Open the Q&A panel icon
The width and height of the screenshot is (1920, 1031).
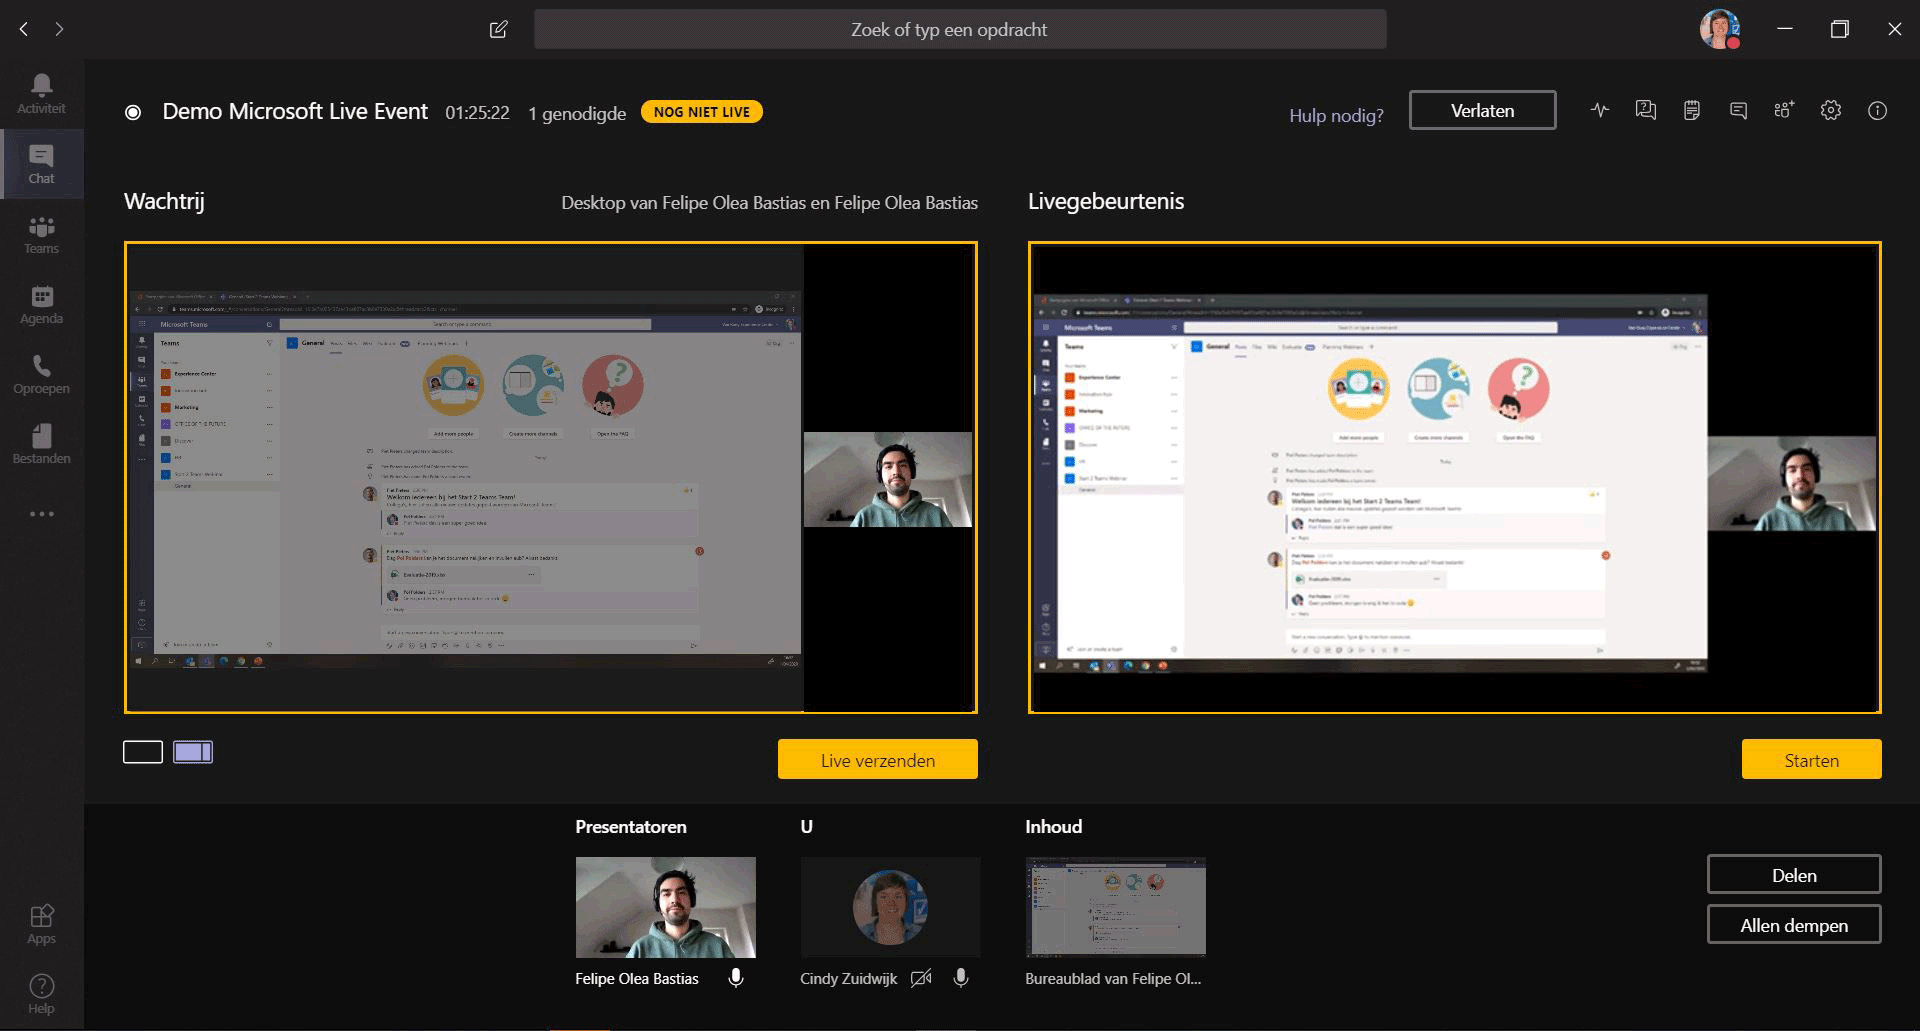[x=1645, y=111]
